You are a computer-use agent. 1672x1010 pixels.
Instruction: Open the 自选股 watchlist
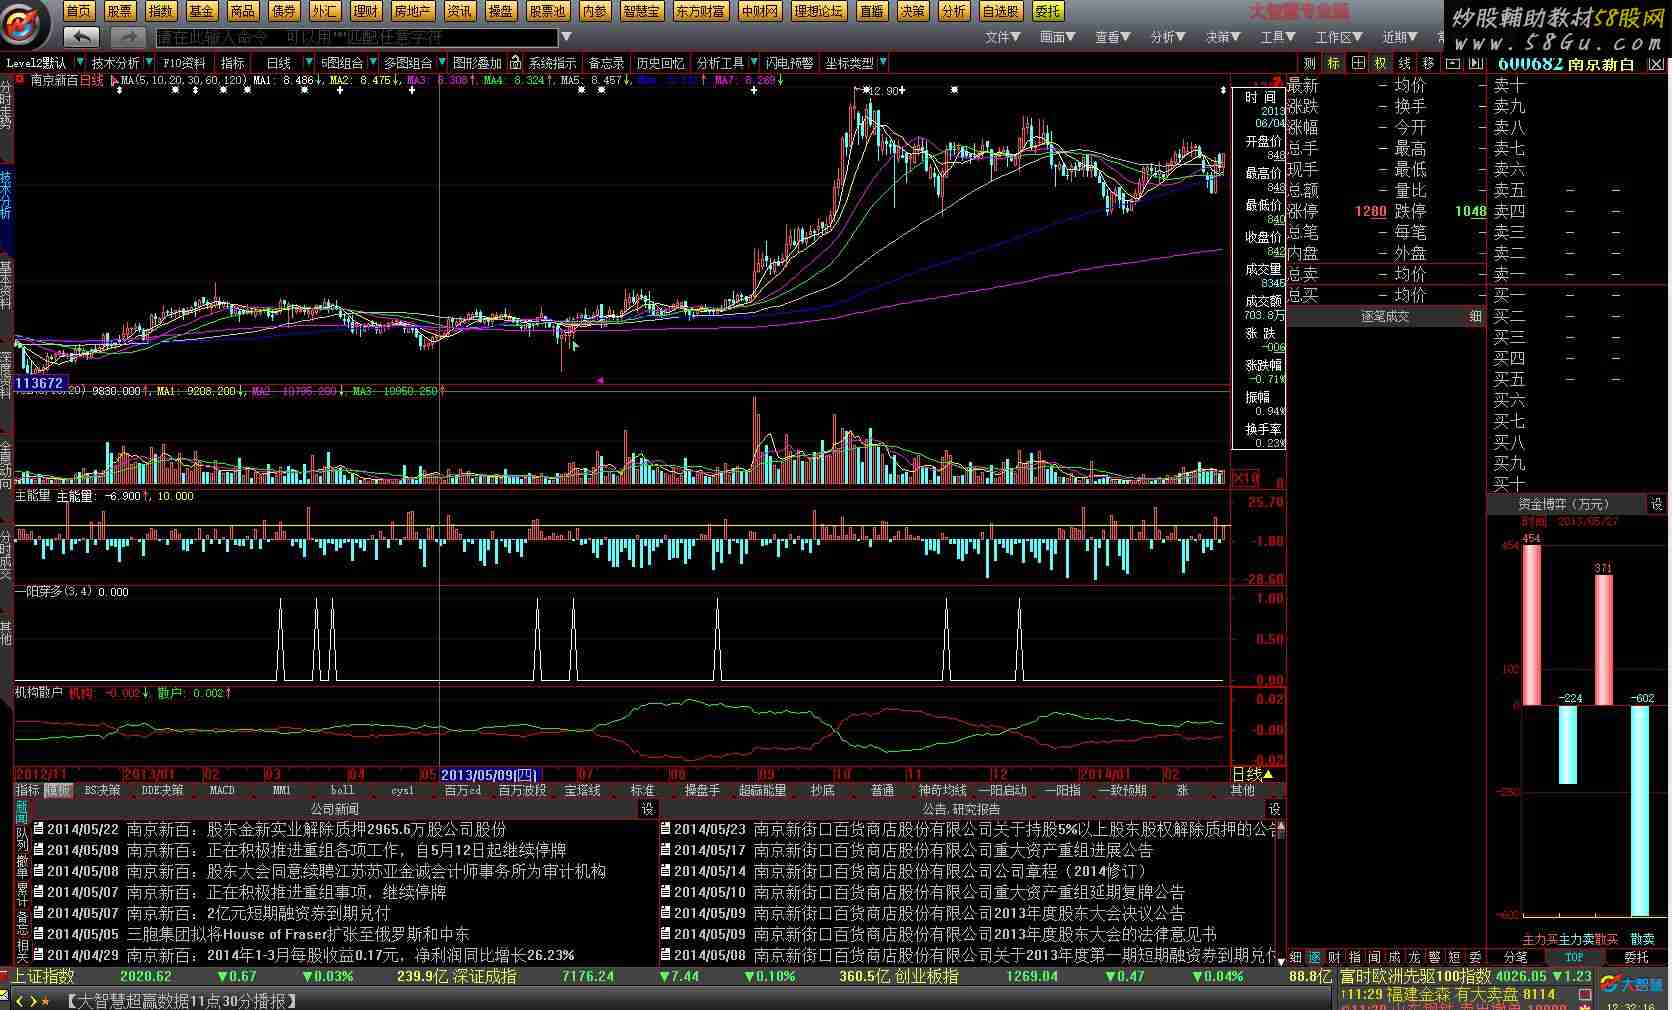pos(1000,11)
